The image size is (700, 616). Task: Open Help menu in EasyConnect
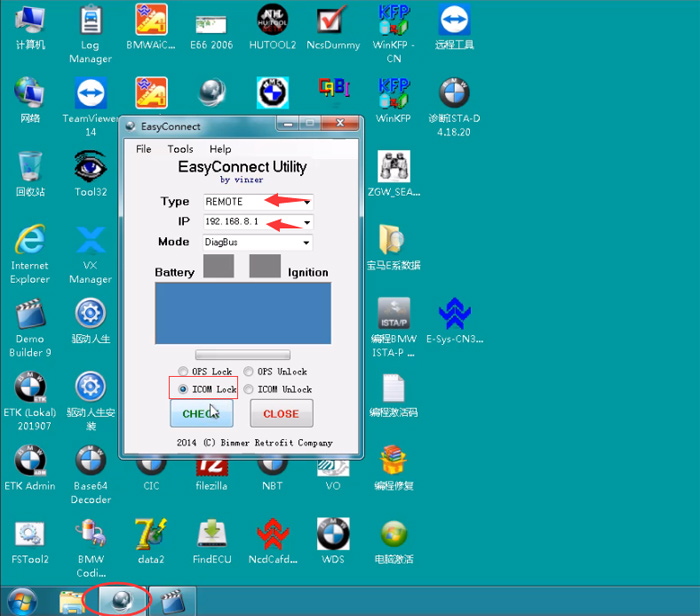pyautogui.click(x=221, y=149)
